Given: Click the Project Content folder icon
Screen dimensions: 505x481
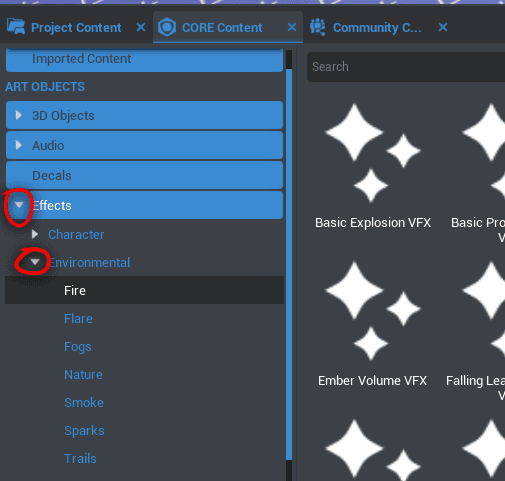Looking at the screenshot, I should (16, 27).
